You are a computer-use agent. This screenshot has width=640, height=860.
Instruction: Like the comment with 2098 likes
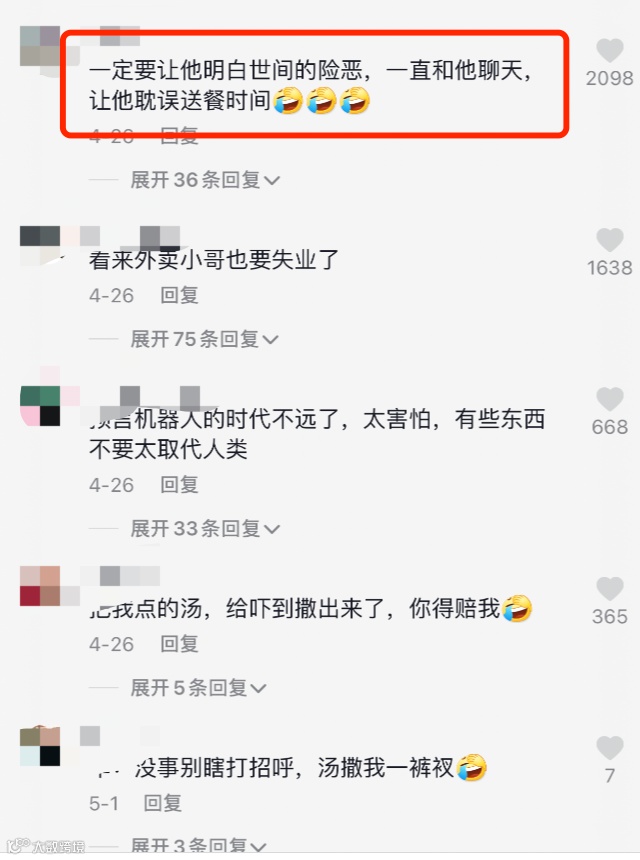click(609, 51)
